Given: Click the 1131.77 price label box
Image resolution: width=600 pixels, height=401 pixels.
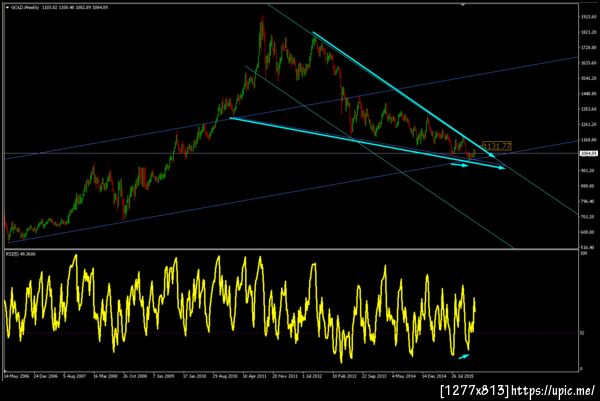Looking at the screenshot, I should tap(497, 146).
